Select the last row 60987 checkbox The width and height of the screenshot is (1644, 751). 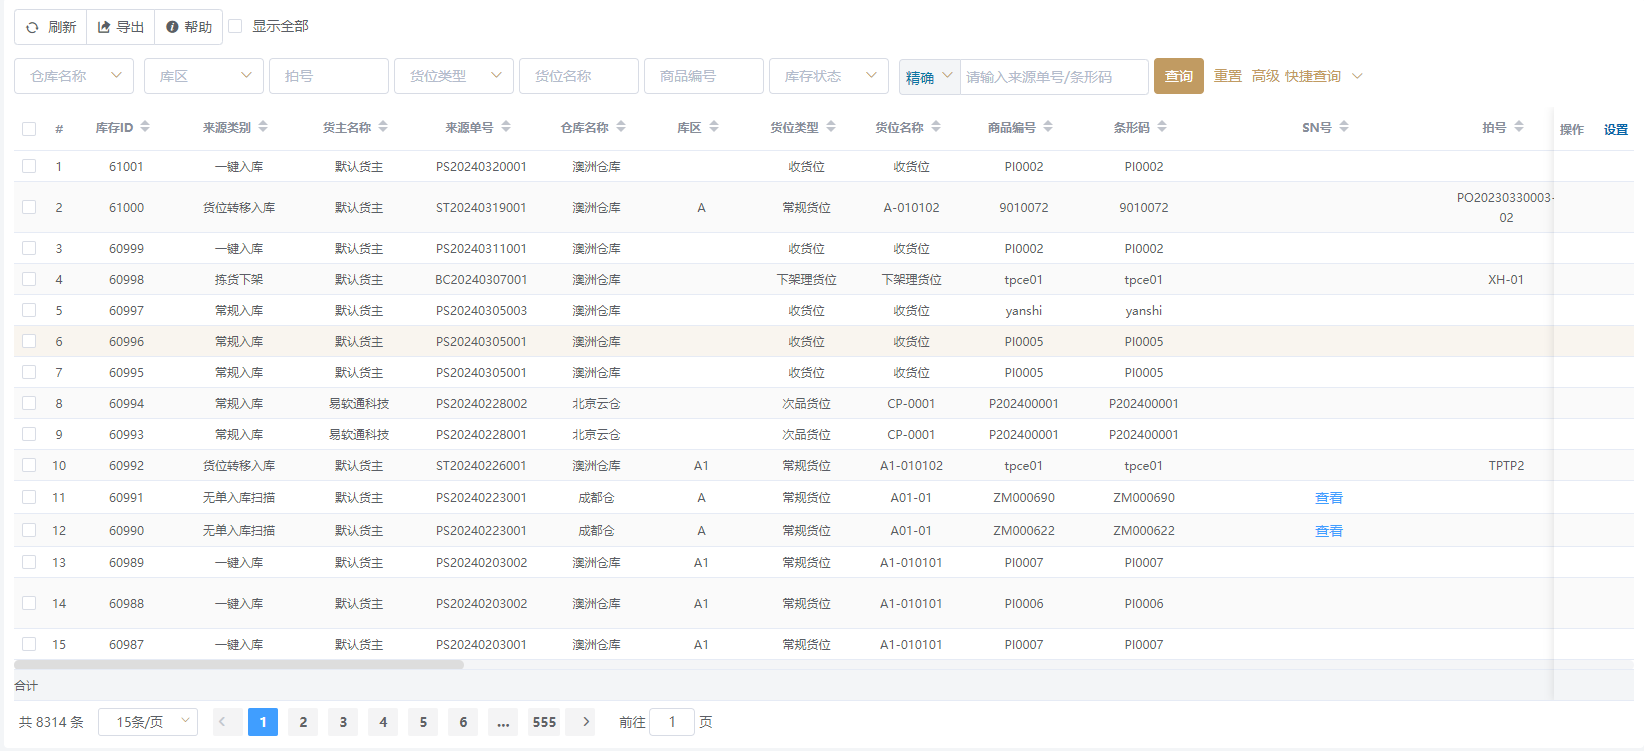(29, 644)
